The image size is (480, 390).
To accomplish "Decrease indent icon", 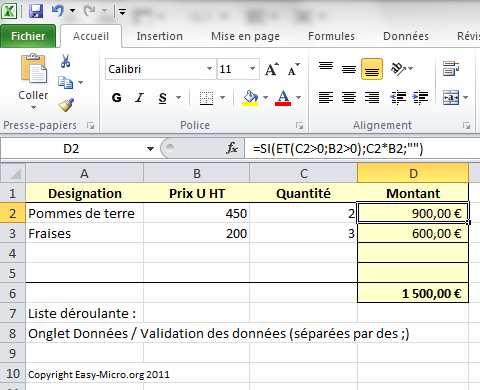I will click(x=398, y=98).
